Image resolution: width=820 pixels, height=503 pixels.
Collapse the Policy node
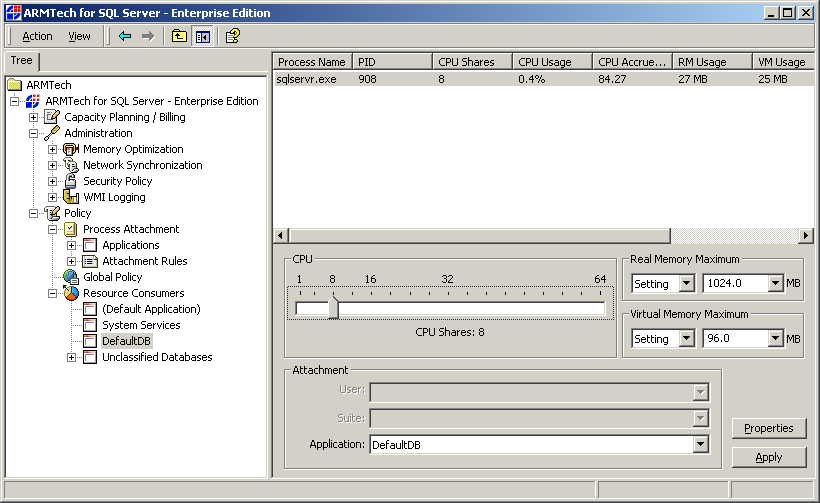[x=33, y=213]
